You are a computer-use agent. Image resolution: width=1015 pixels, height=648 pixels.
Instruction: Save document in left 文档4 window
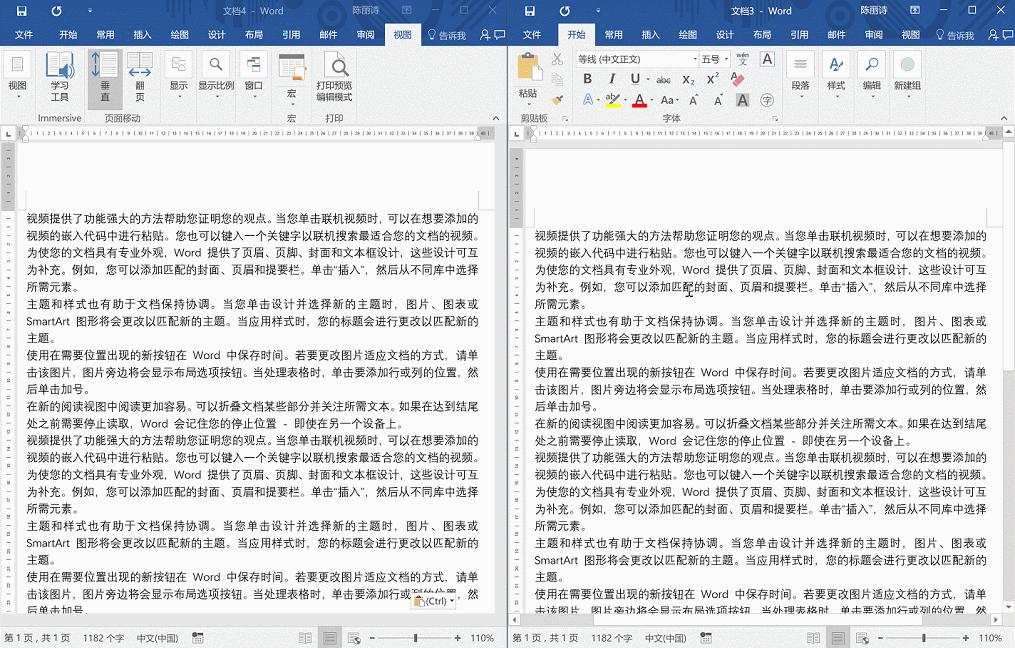21,11
